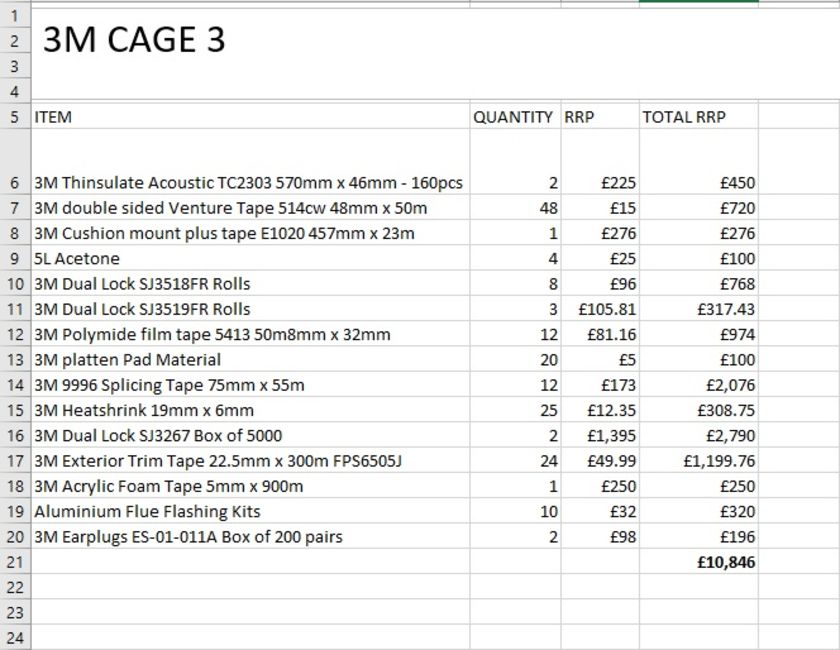Click the 3M Earplugs ES-01-011A item cell
The height and width of the screenshot is (650, 840).
point(188,537)
